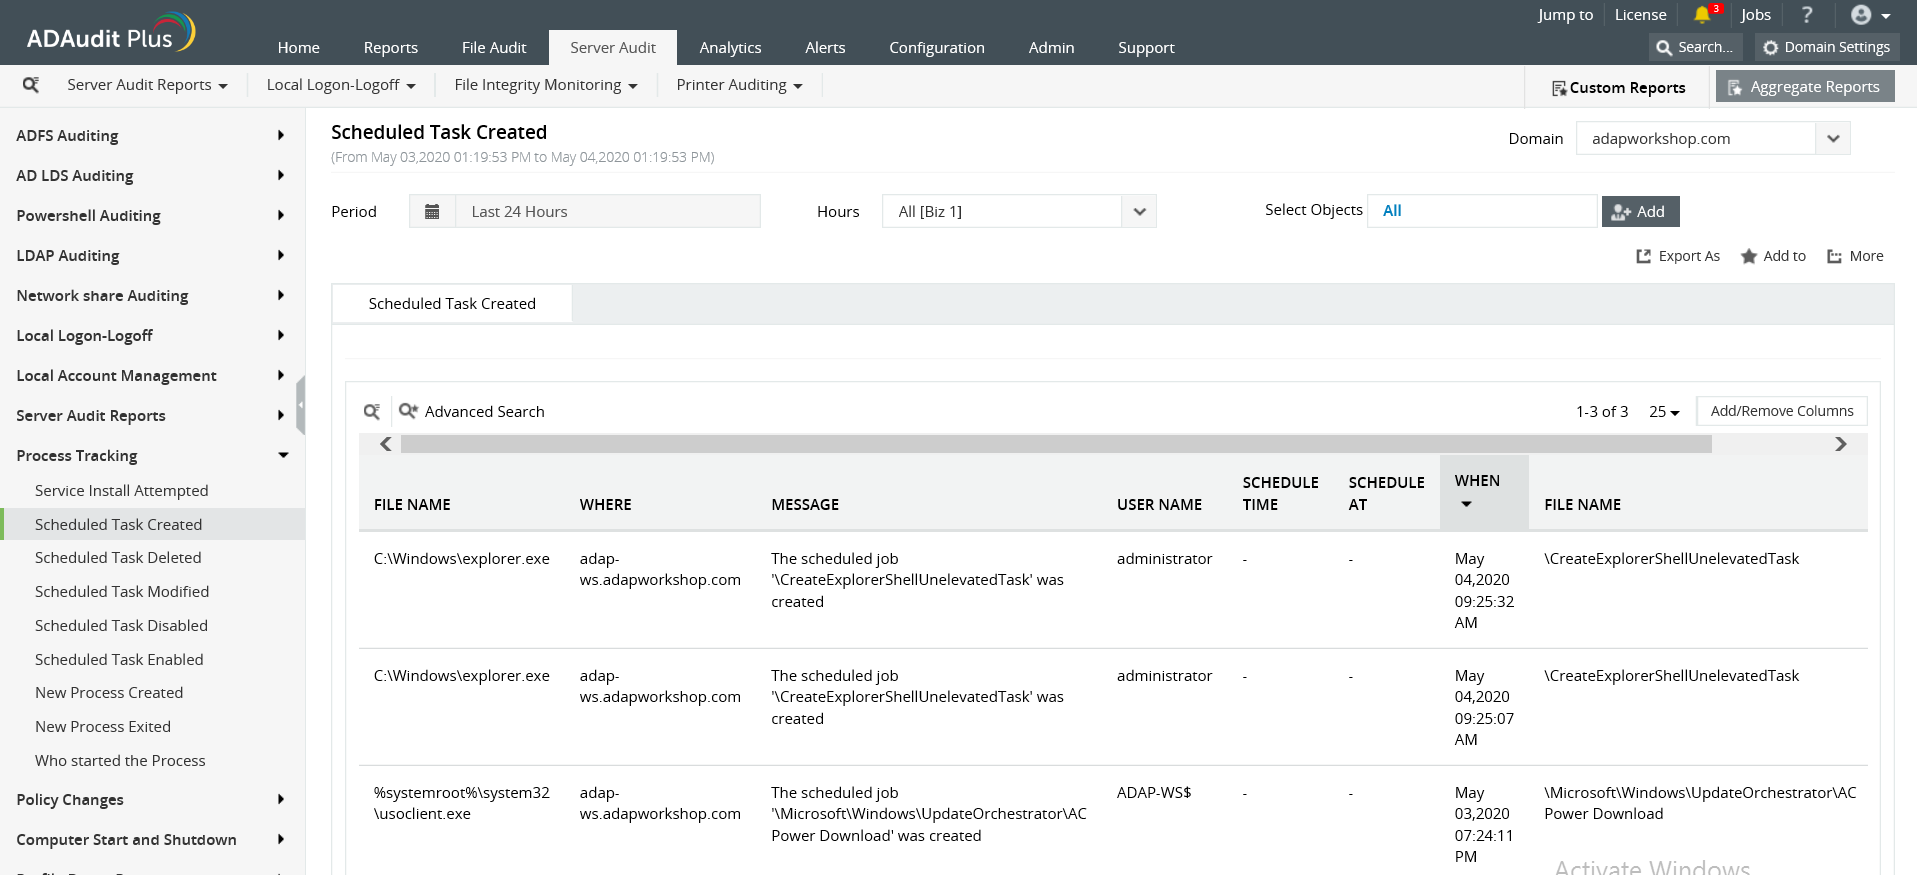The image size is (1917, 875).
Task: Collapse the Process Tracking section
Action: [283, 456]
